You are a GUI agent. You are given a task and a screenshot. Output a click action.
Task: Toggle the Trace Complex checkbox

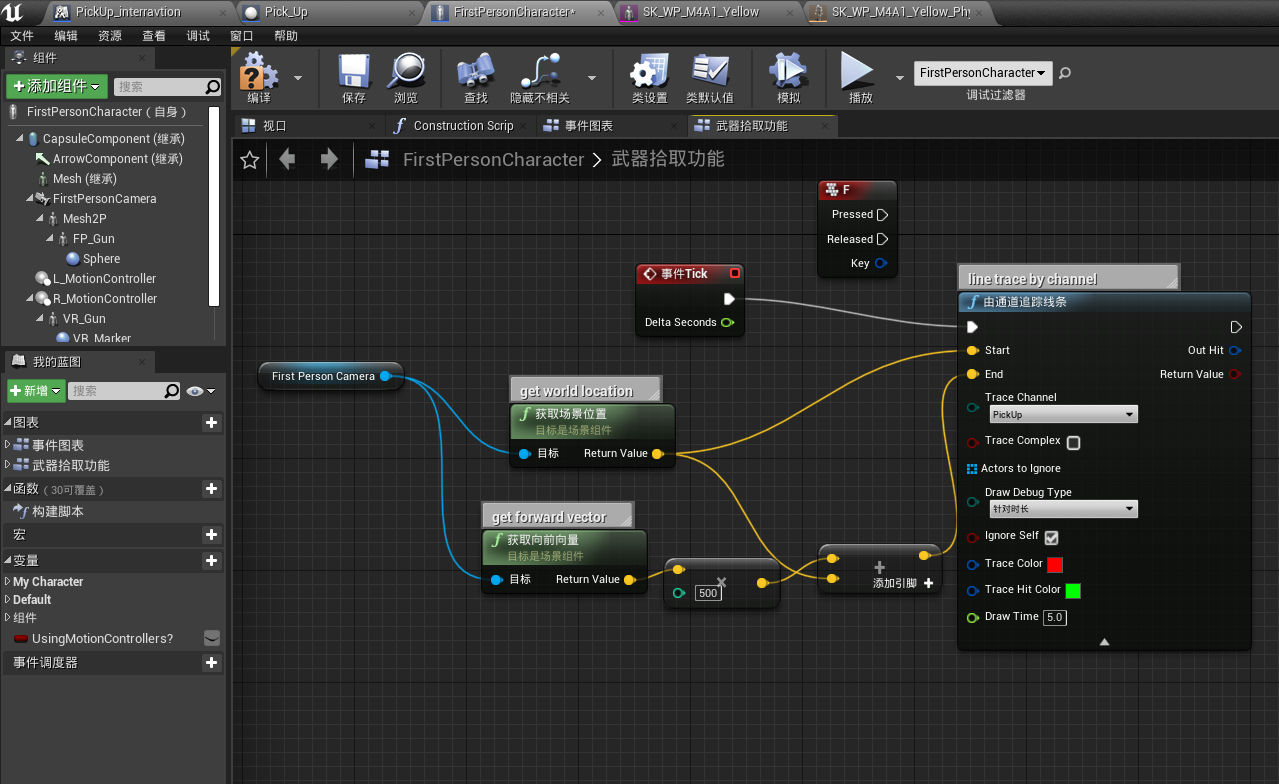(1073, 442)
